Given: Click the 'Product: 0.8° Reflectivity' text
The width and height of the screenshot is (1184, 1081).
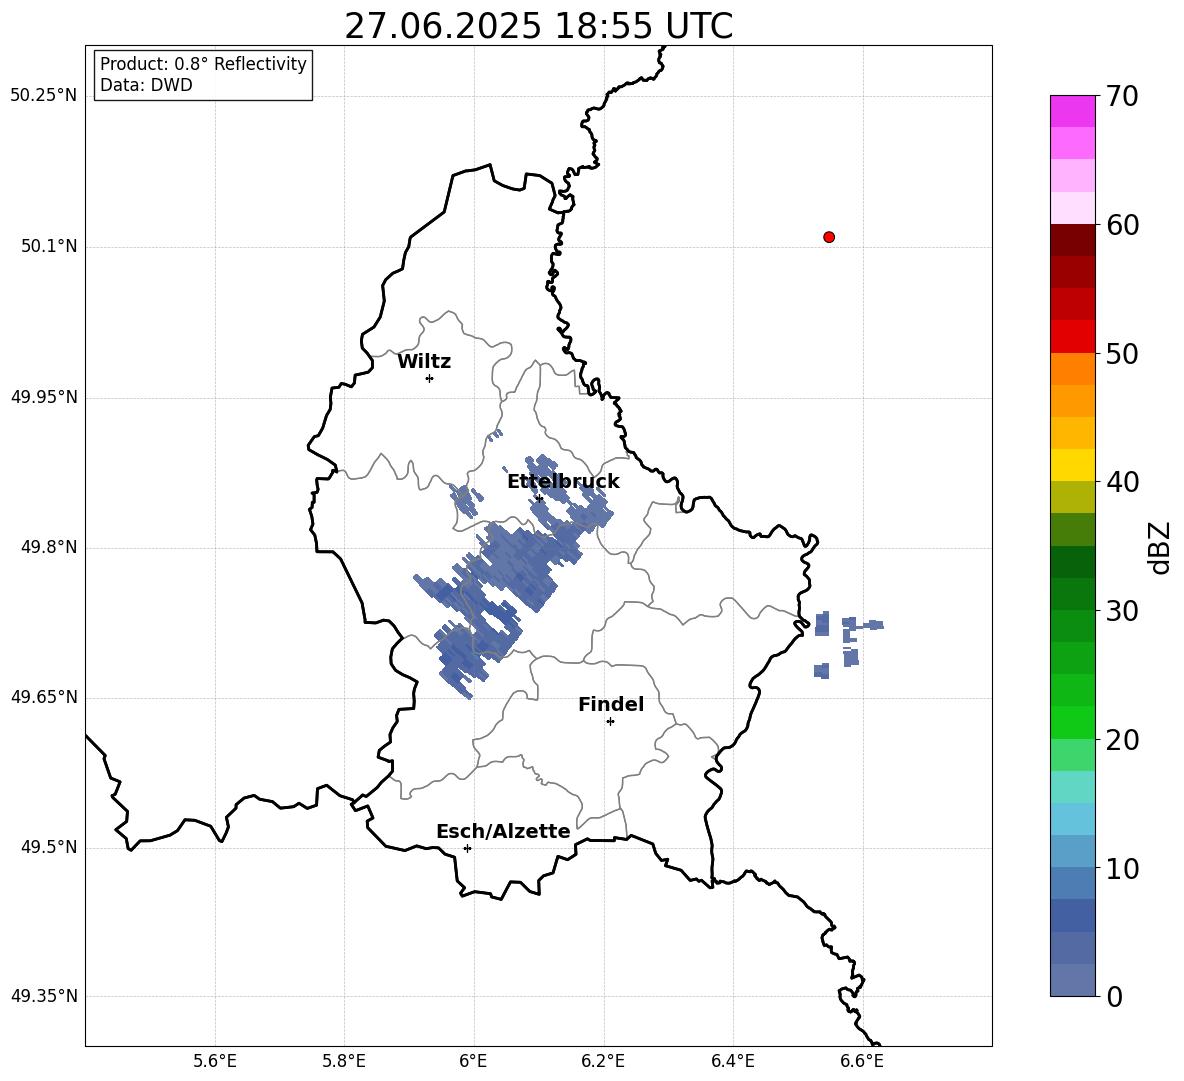Looking at the screenshot, I should pos(203,64).
